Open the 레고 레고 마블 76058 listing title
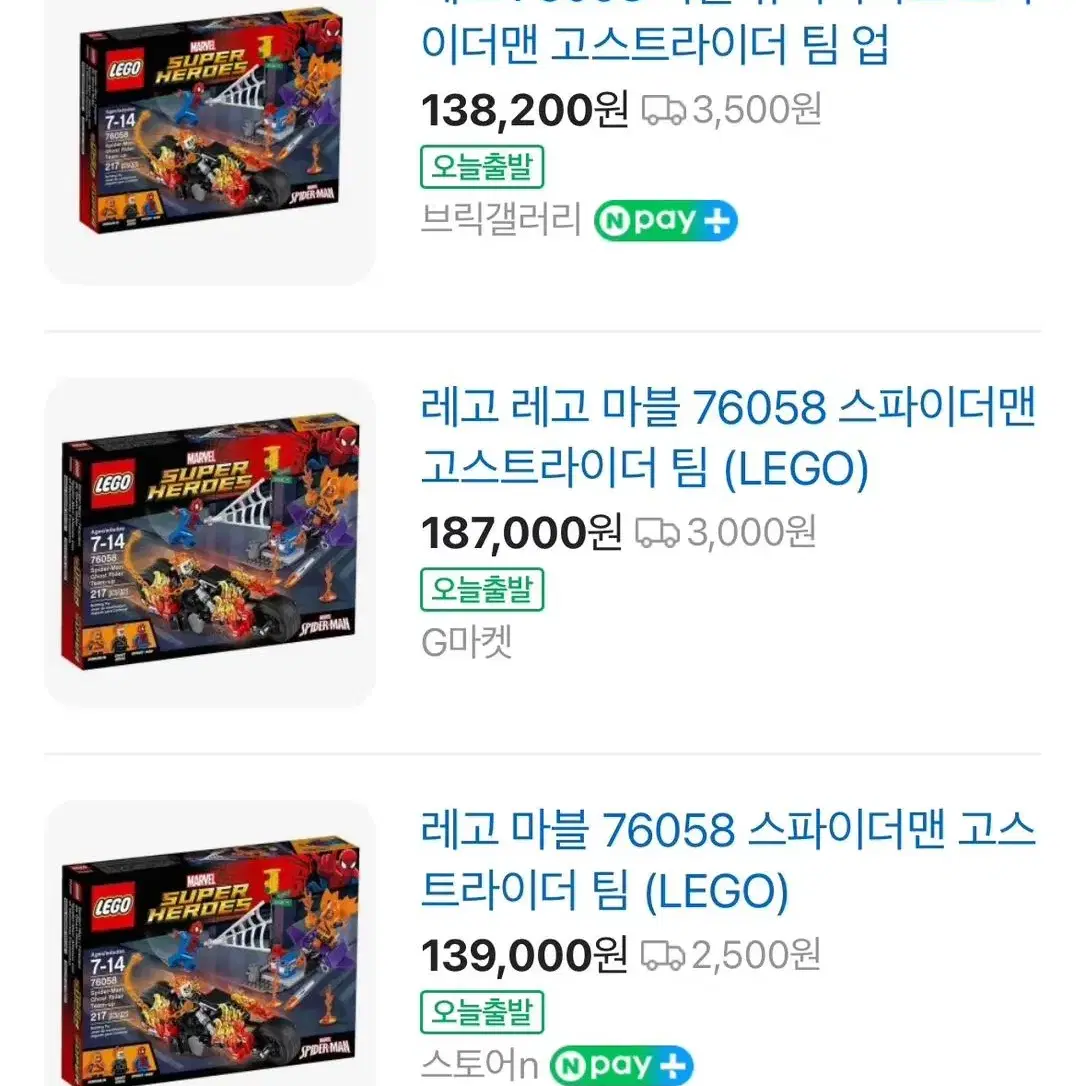1086x1086 pixels. [728, 438]
